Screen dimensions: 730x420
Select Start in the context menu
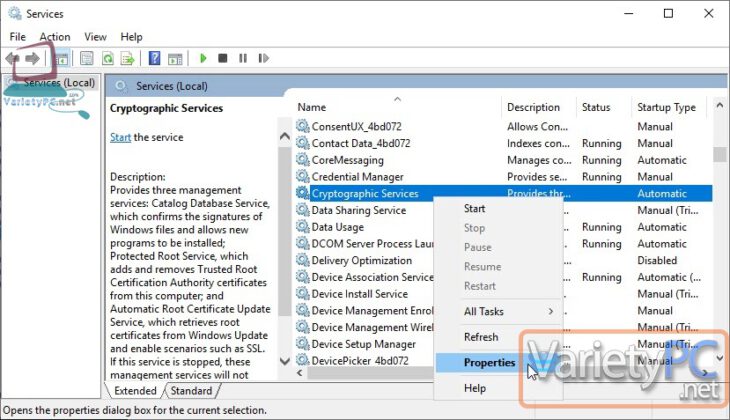pos(475,209)
